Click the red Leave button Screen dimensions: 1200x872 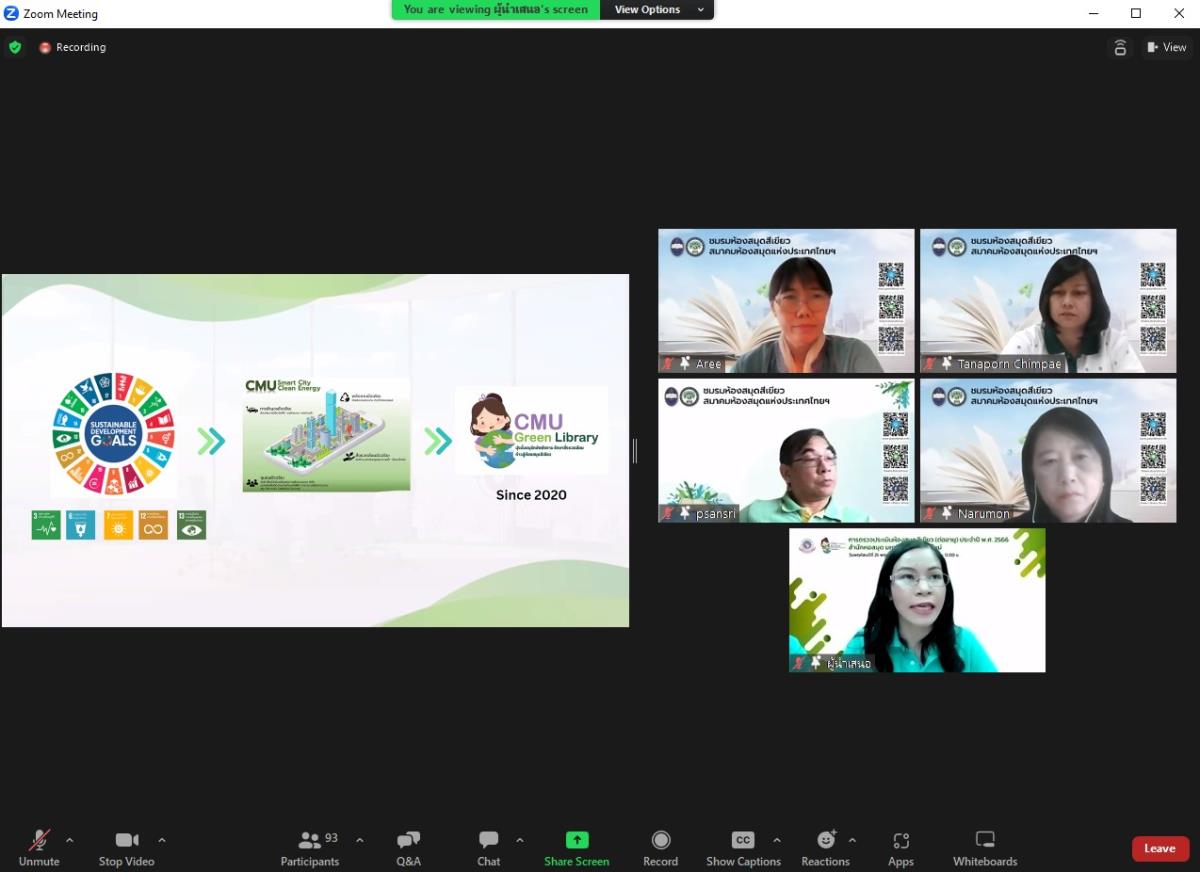[1160, 848]
